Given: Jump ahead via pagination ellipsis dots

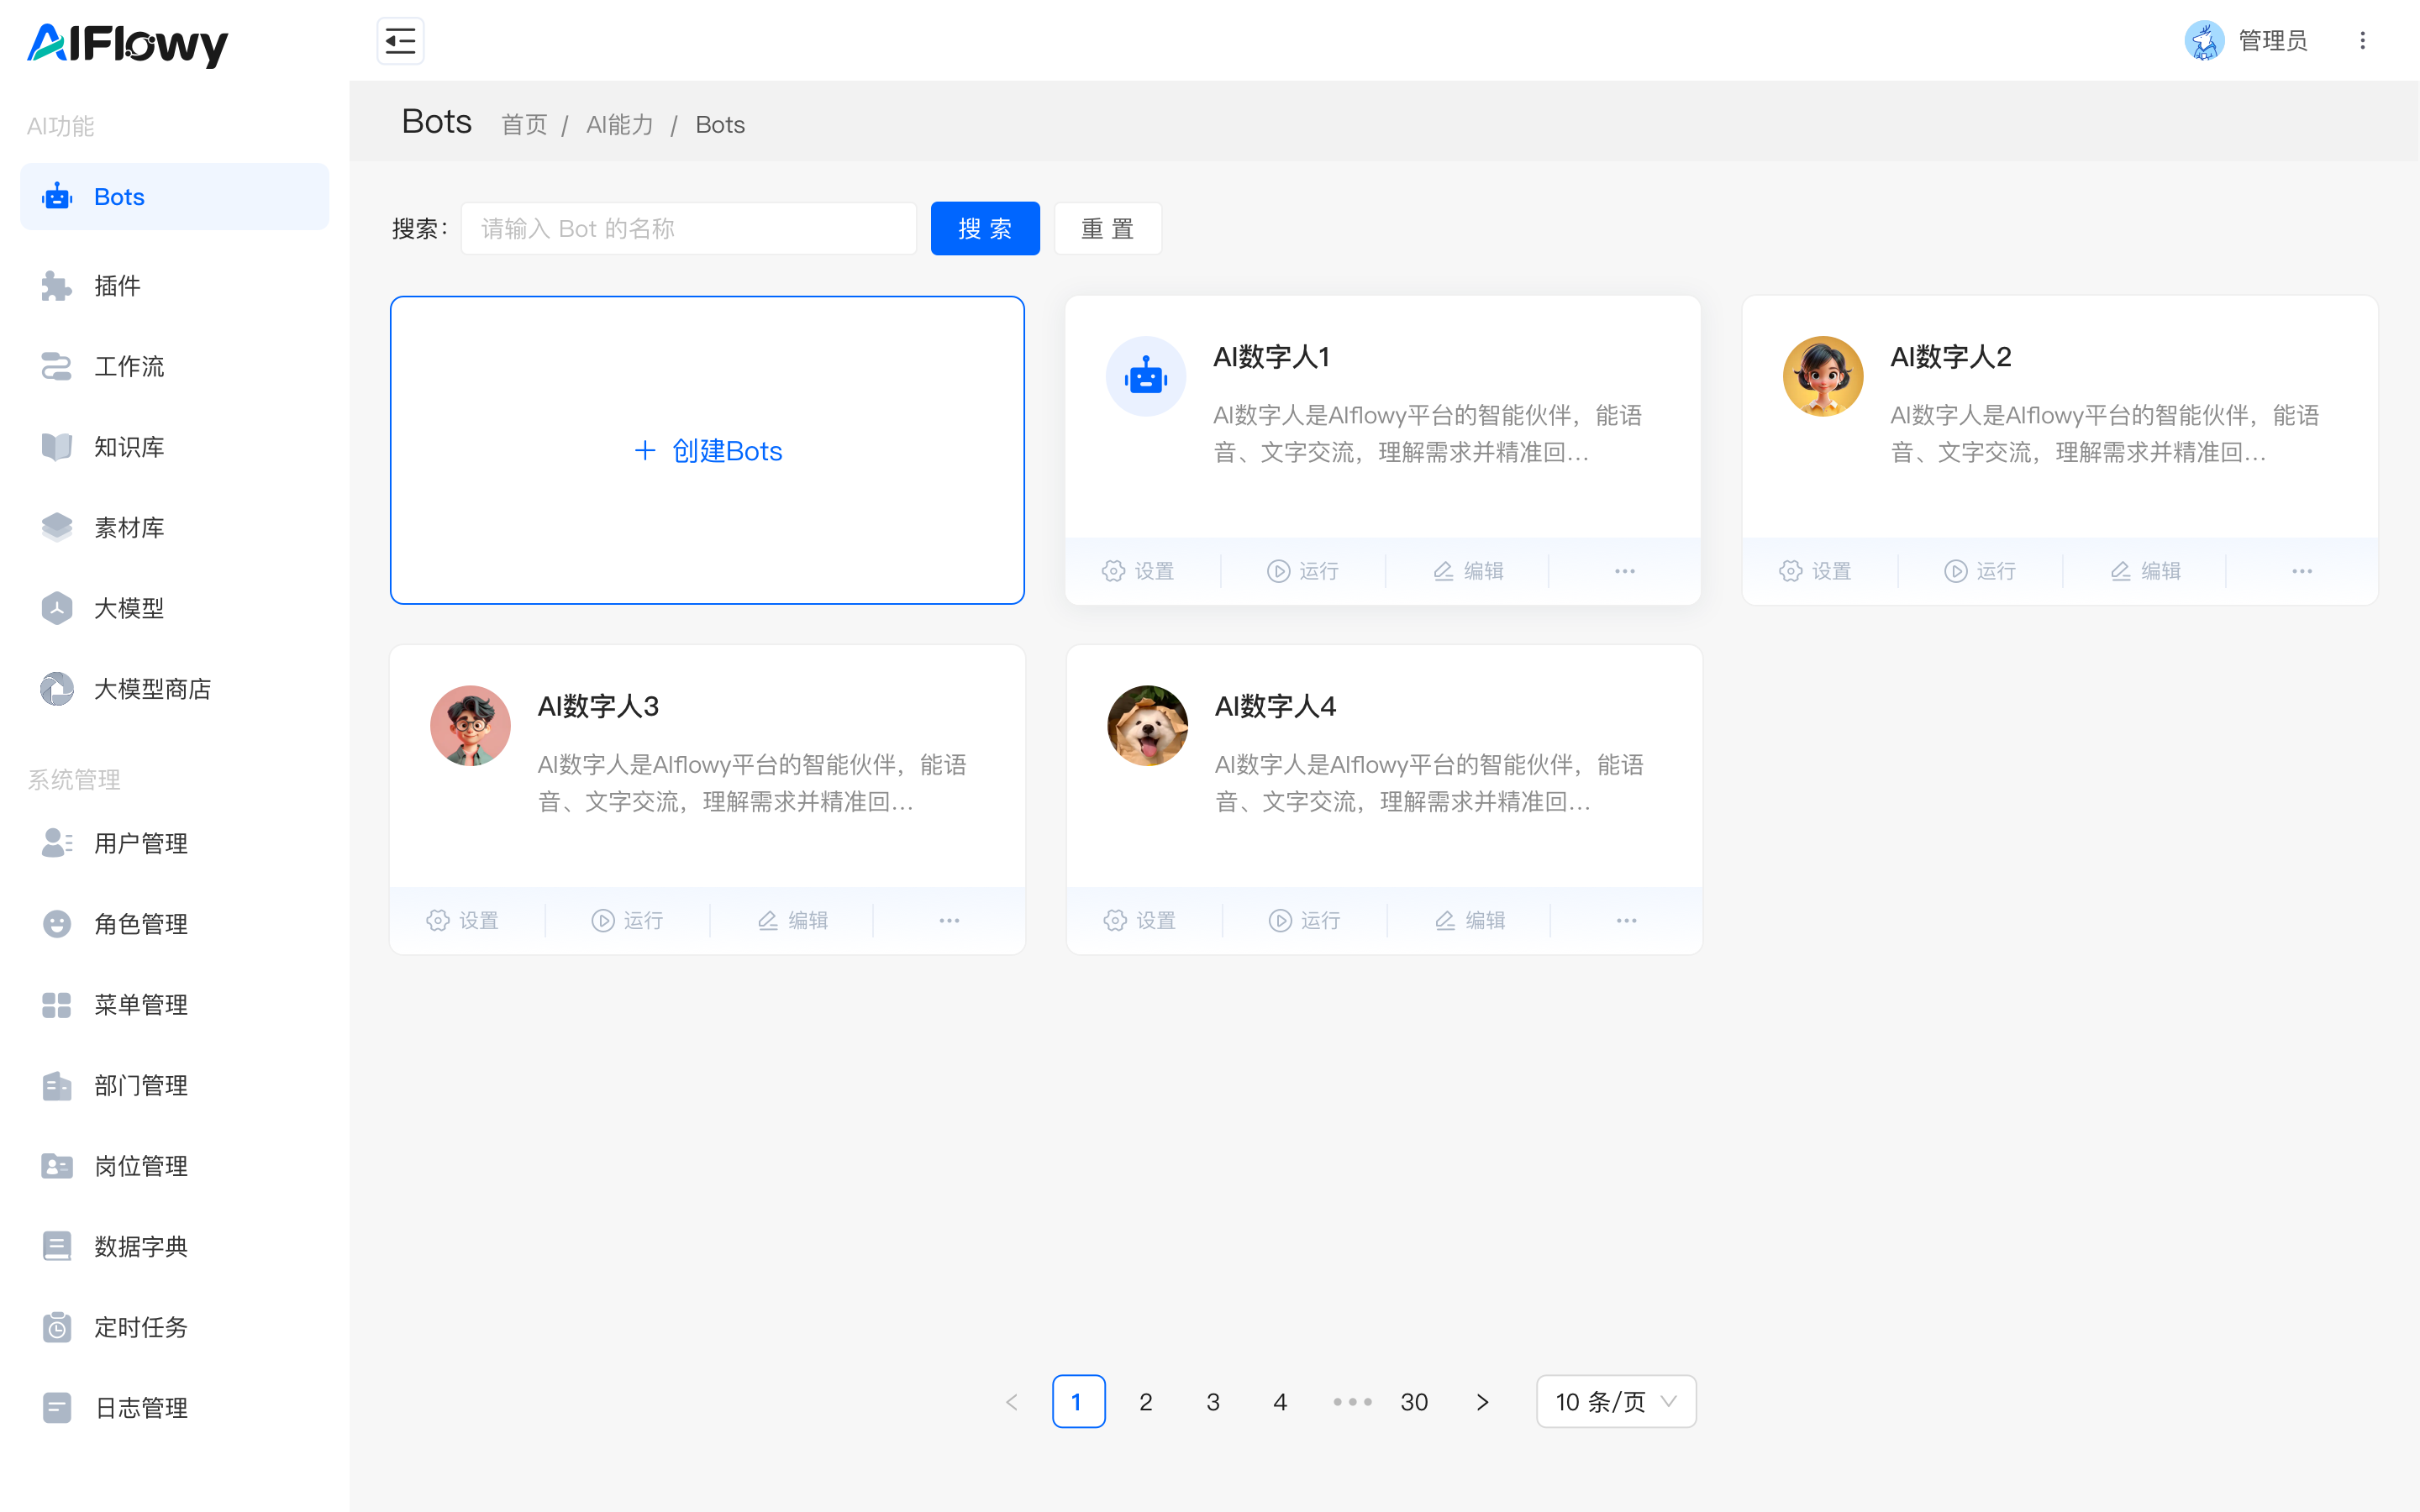Looking at the screenshot, I should (x=1352, y=1401).
